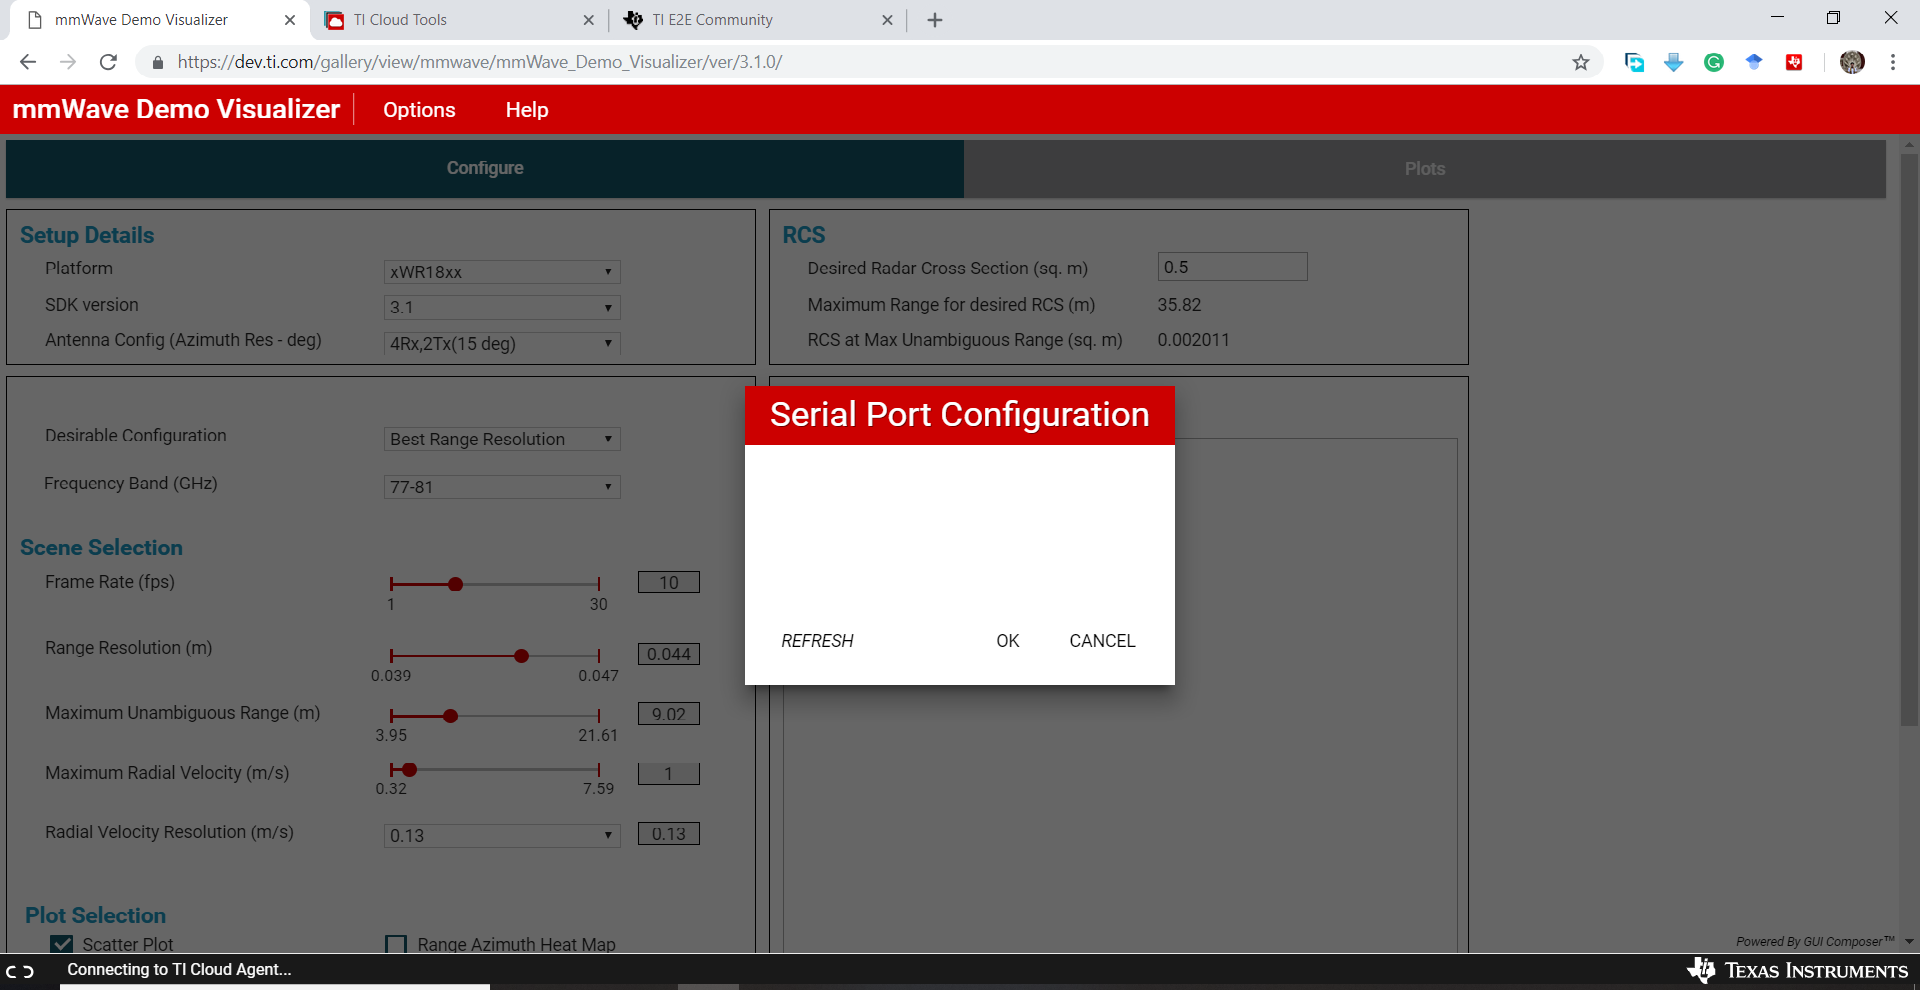
Task: Click the Radial Velocity Resolution value box
Action: click(x=669, y=834)
